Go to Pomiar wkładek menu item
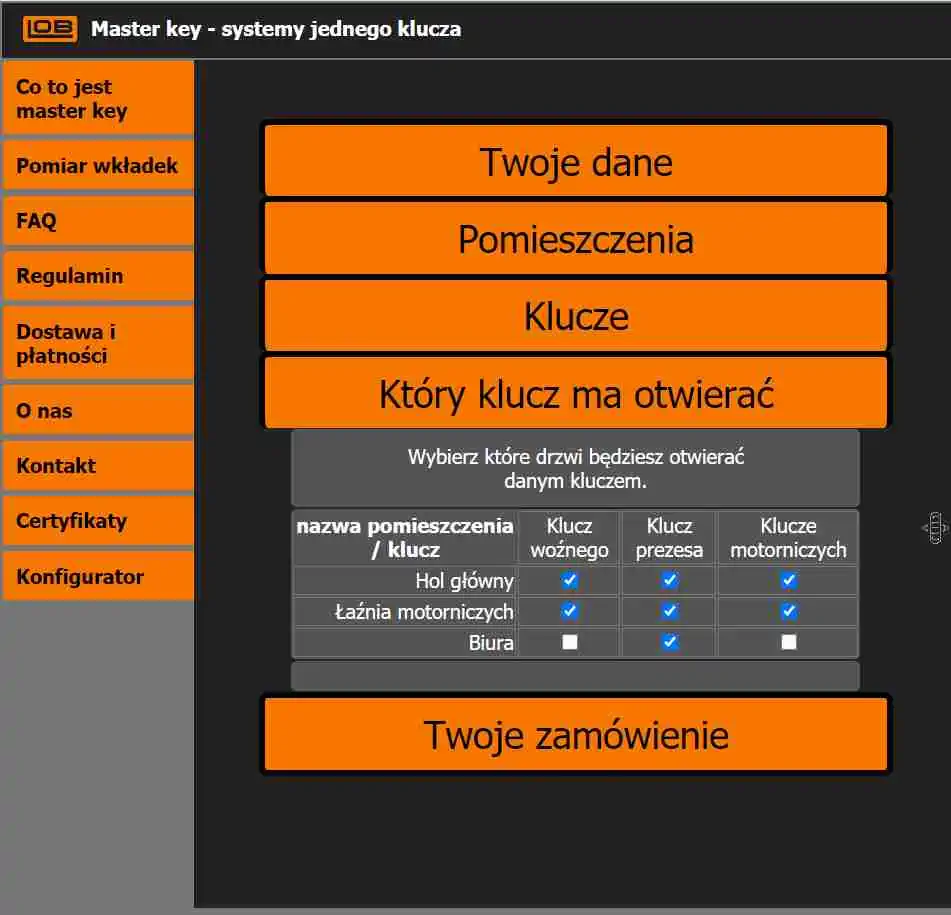This screenshot has height=915, width=951. point(98,165)
